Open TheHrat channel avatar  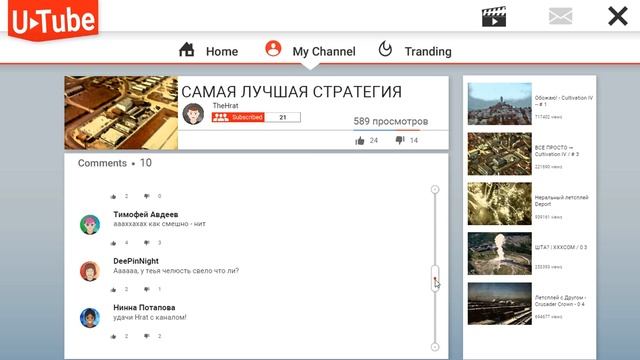pyautogui.click(x=193, y=114)
